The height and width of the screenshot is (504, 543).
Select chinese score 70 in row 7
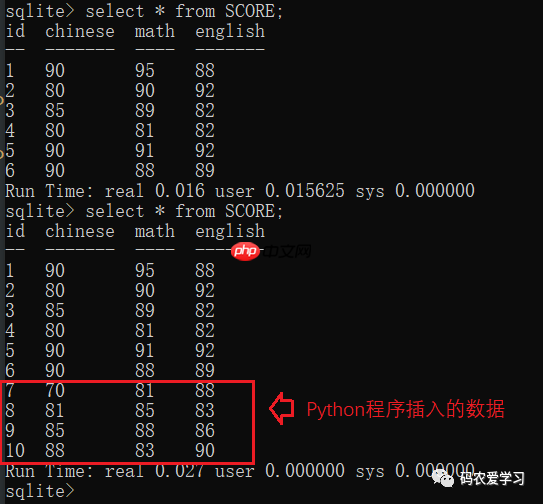pos(55,390)
